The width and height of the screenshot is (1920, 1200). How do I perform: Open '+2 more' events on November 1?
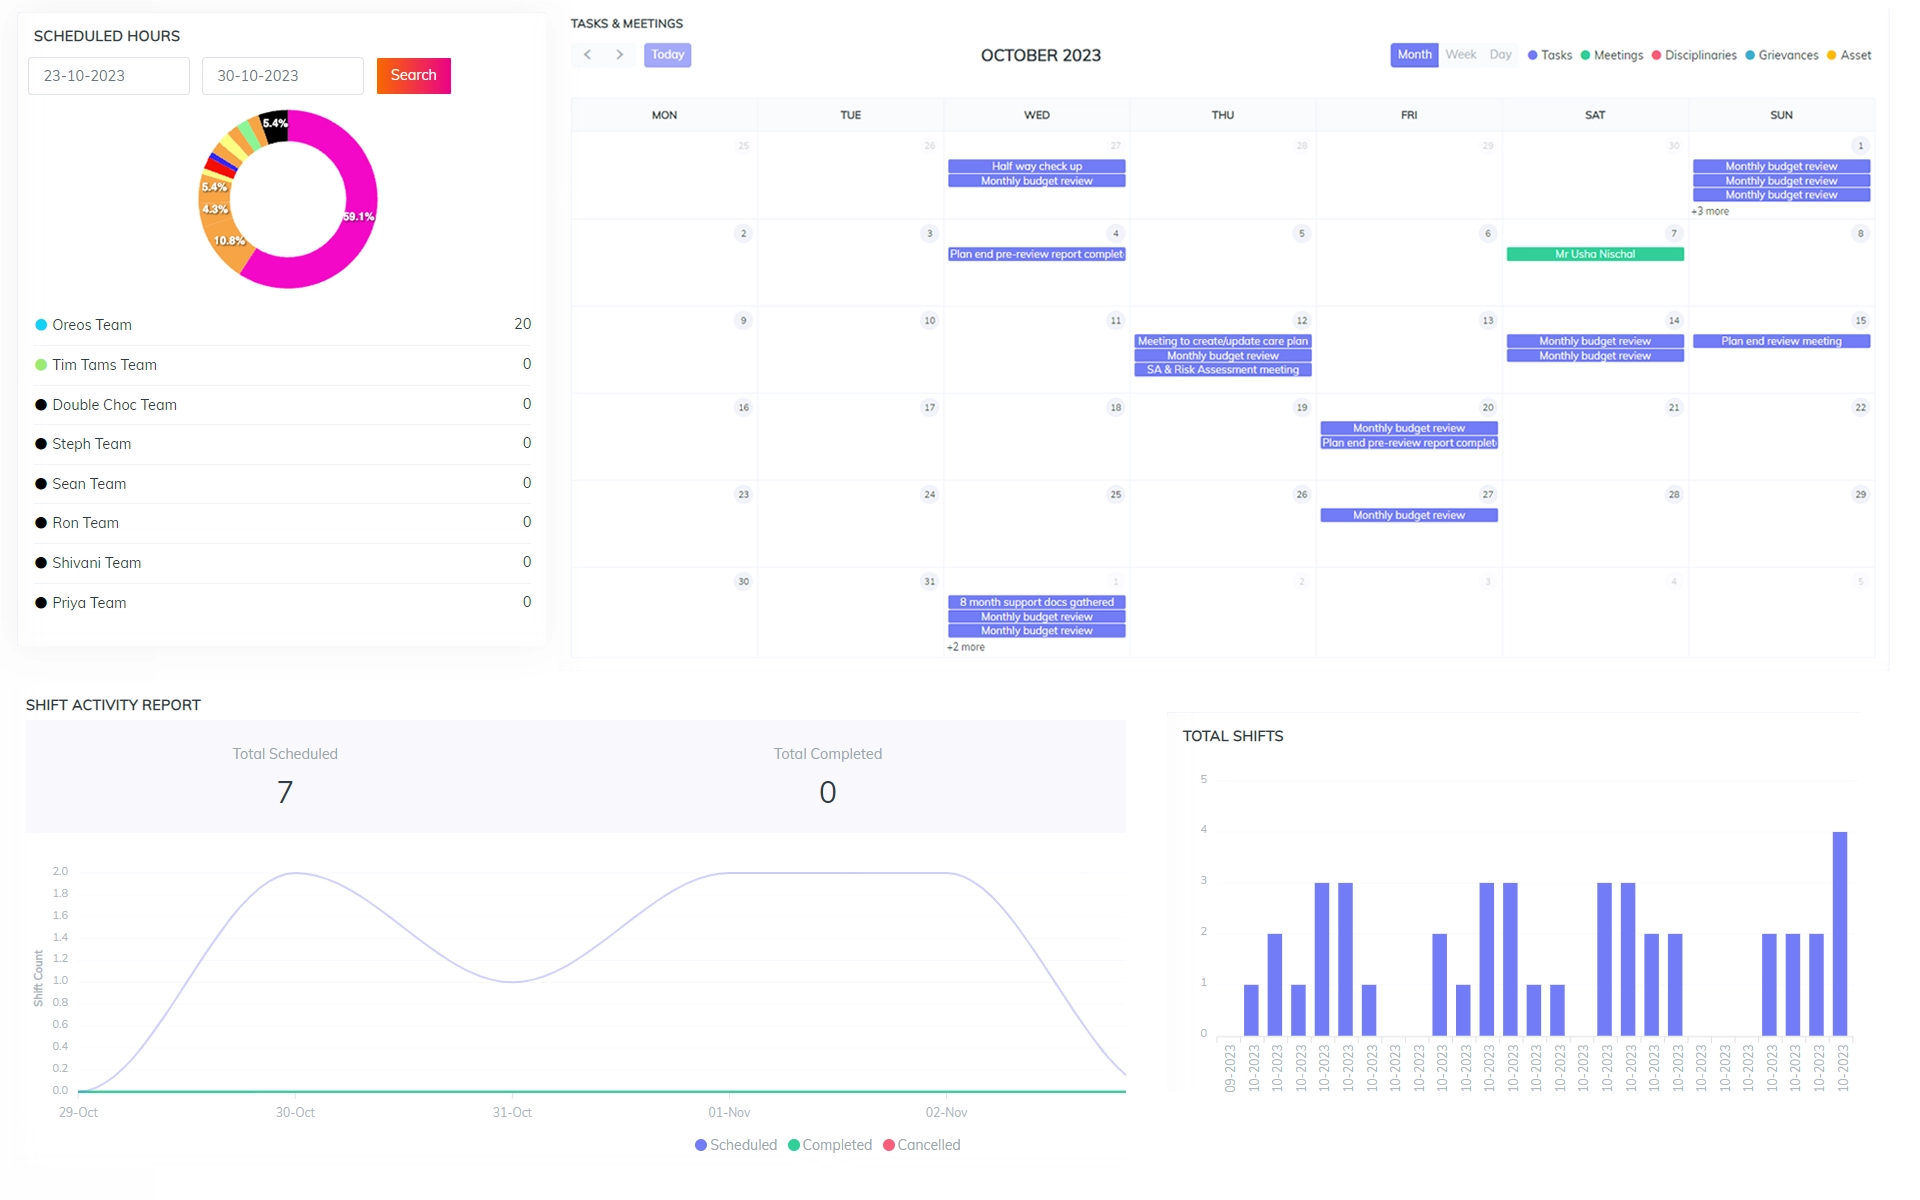coord(966,647)
